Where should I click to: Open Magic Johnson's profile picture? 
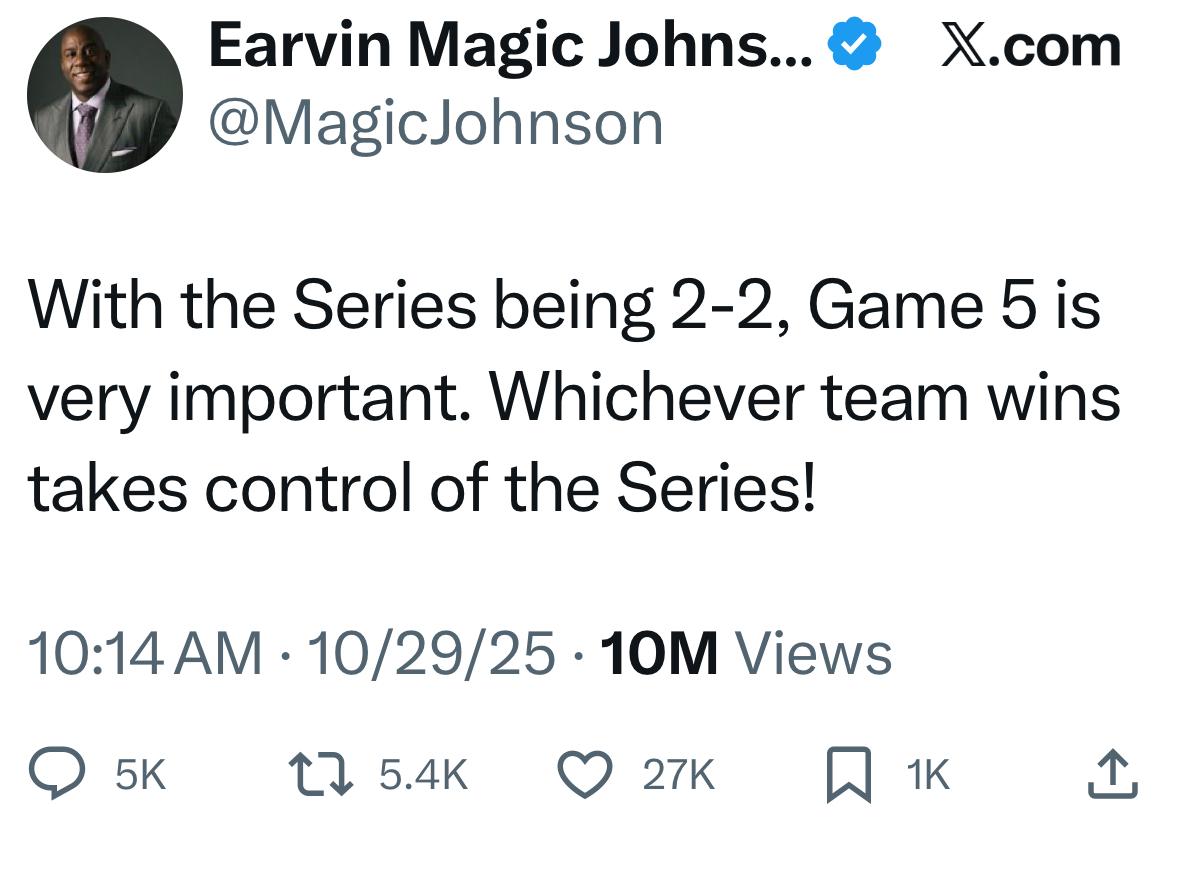(x=105, y=95)
